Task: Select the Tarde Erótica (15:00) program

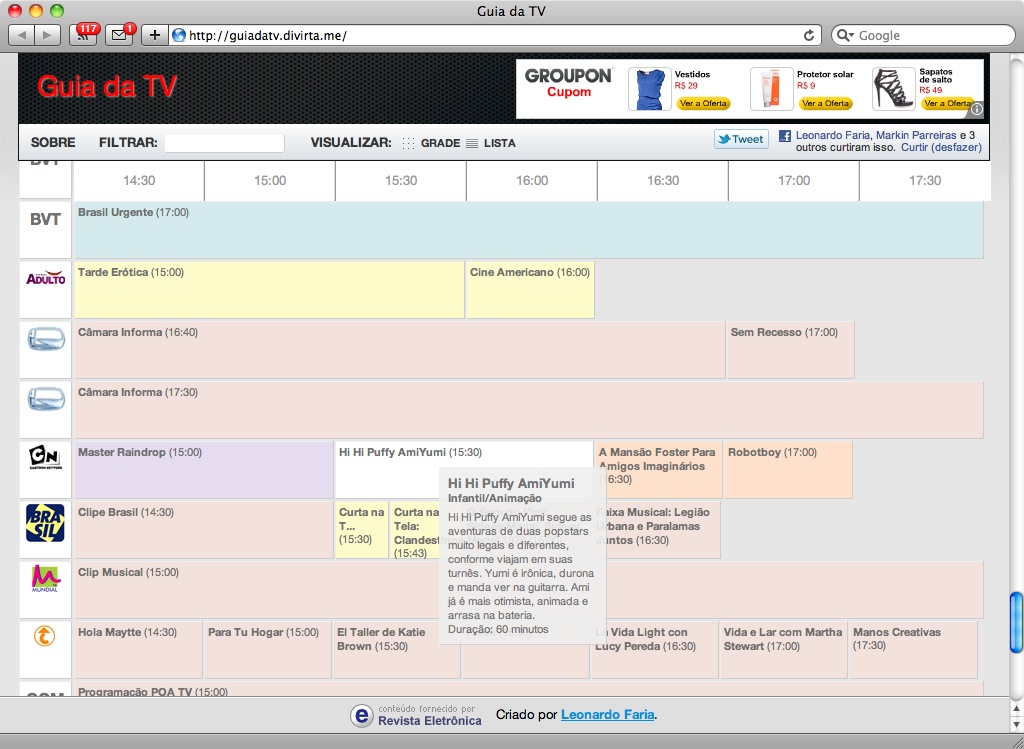Action: [269, 290]
